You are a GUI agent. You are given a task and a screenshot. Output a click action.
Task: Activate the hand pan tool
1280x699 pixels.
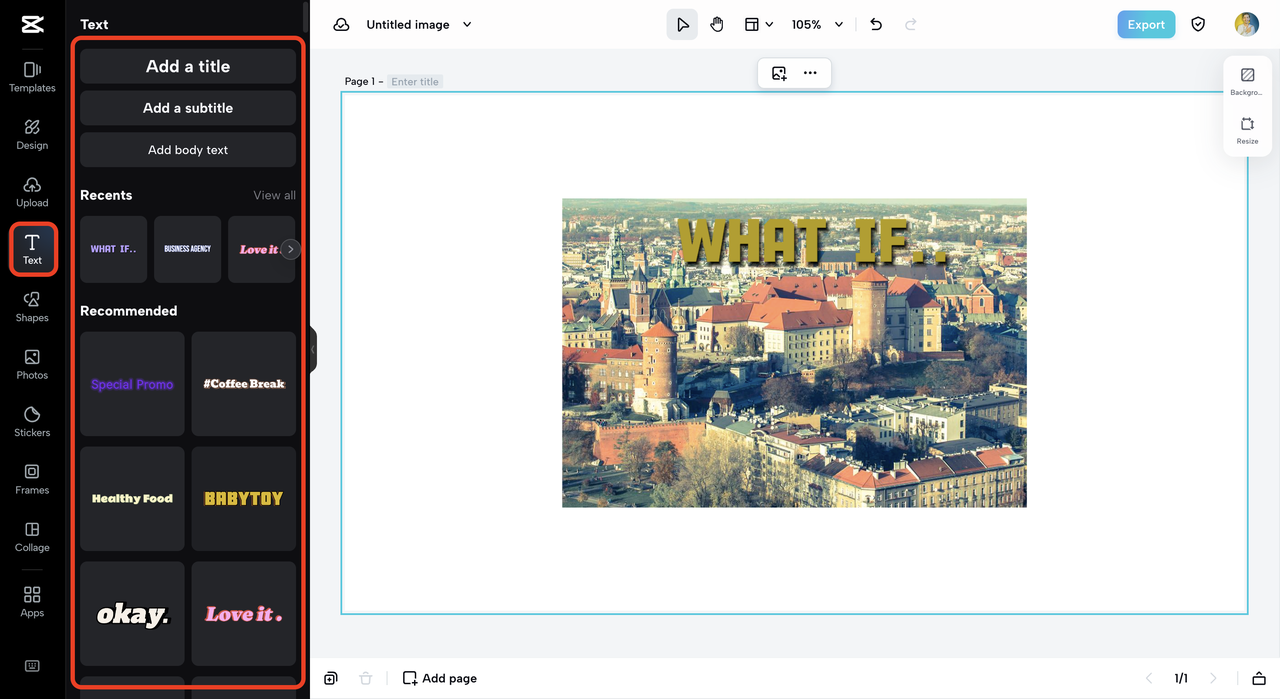click(717, 25)
